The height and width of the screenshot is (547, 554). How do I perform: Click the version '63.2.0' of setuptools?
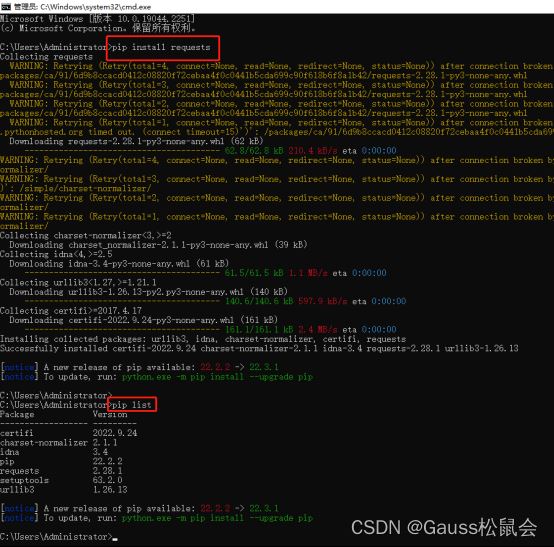pos(107,480)
